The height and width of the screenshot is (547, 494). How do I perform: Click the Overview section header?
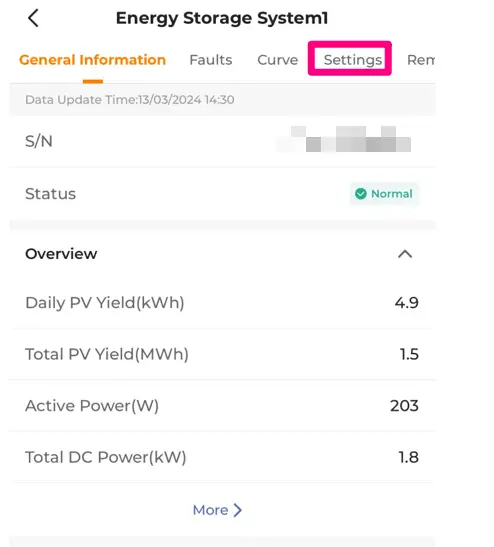click(x=222, y=254)
